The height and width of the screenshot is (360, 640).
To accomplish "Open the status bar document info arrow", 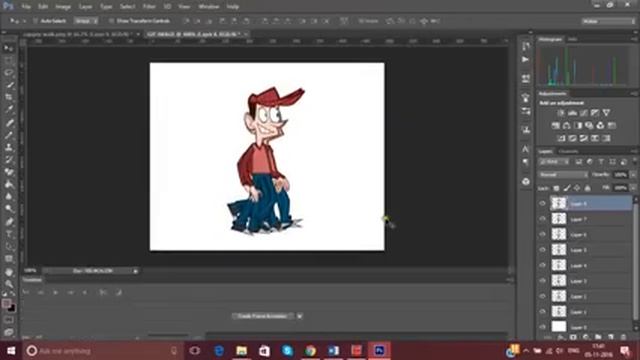I will click(136, 271).
